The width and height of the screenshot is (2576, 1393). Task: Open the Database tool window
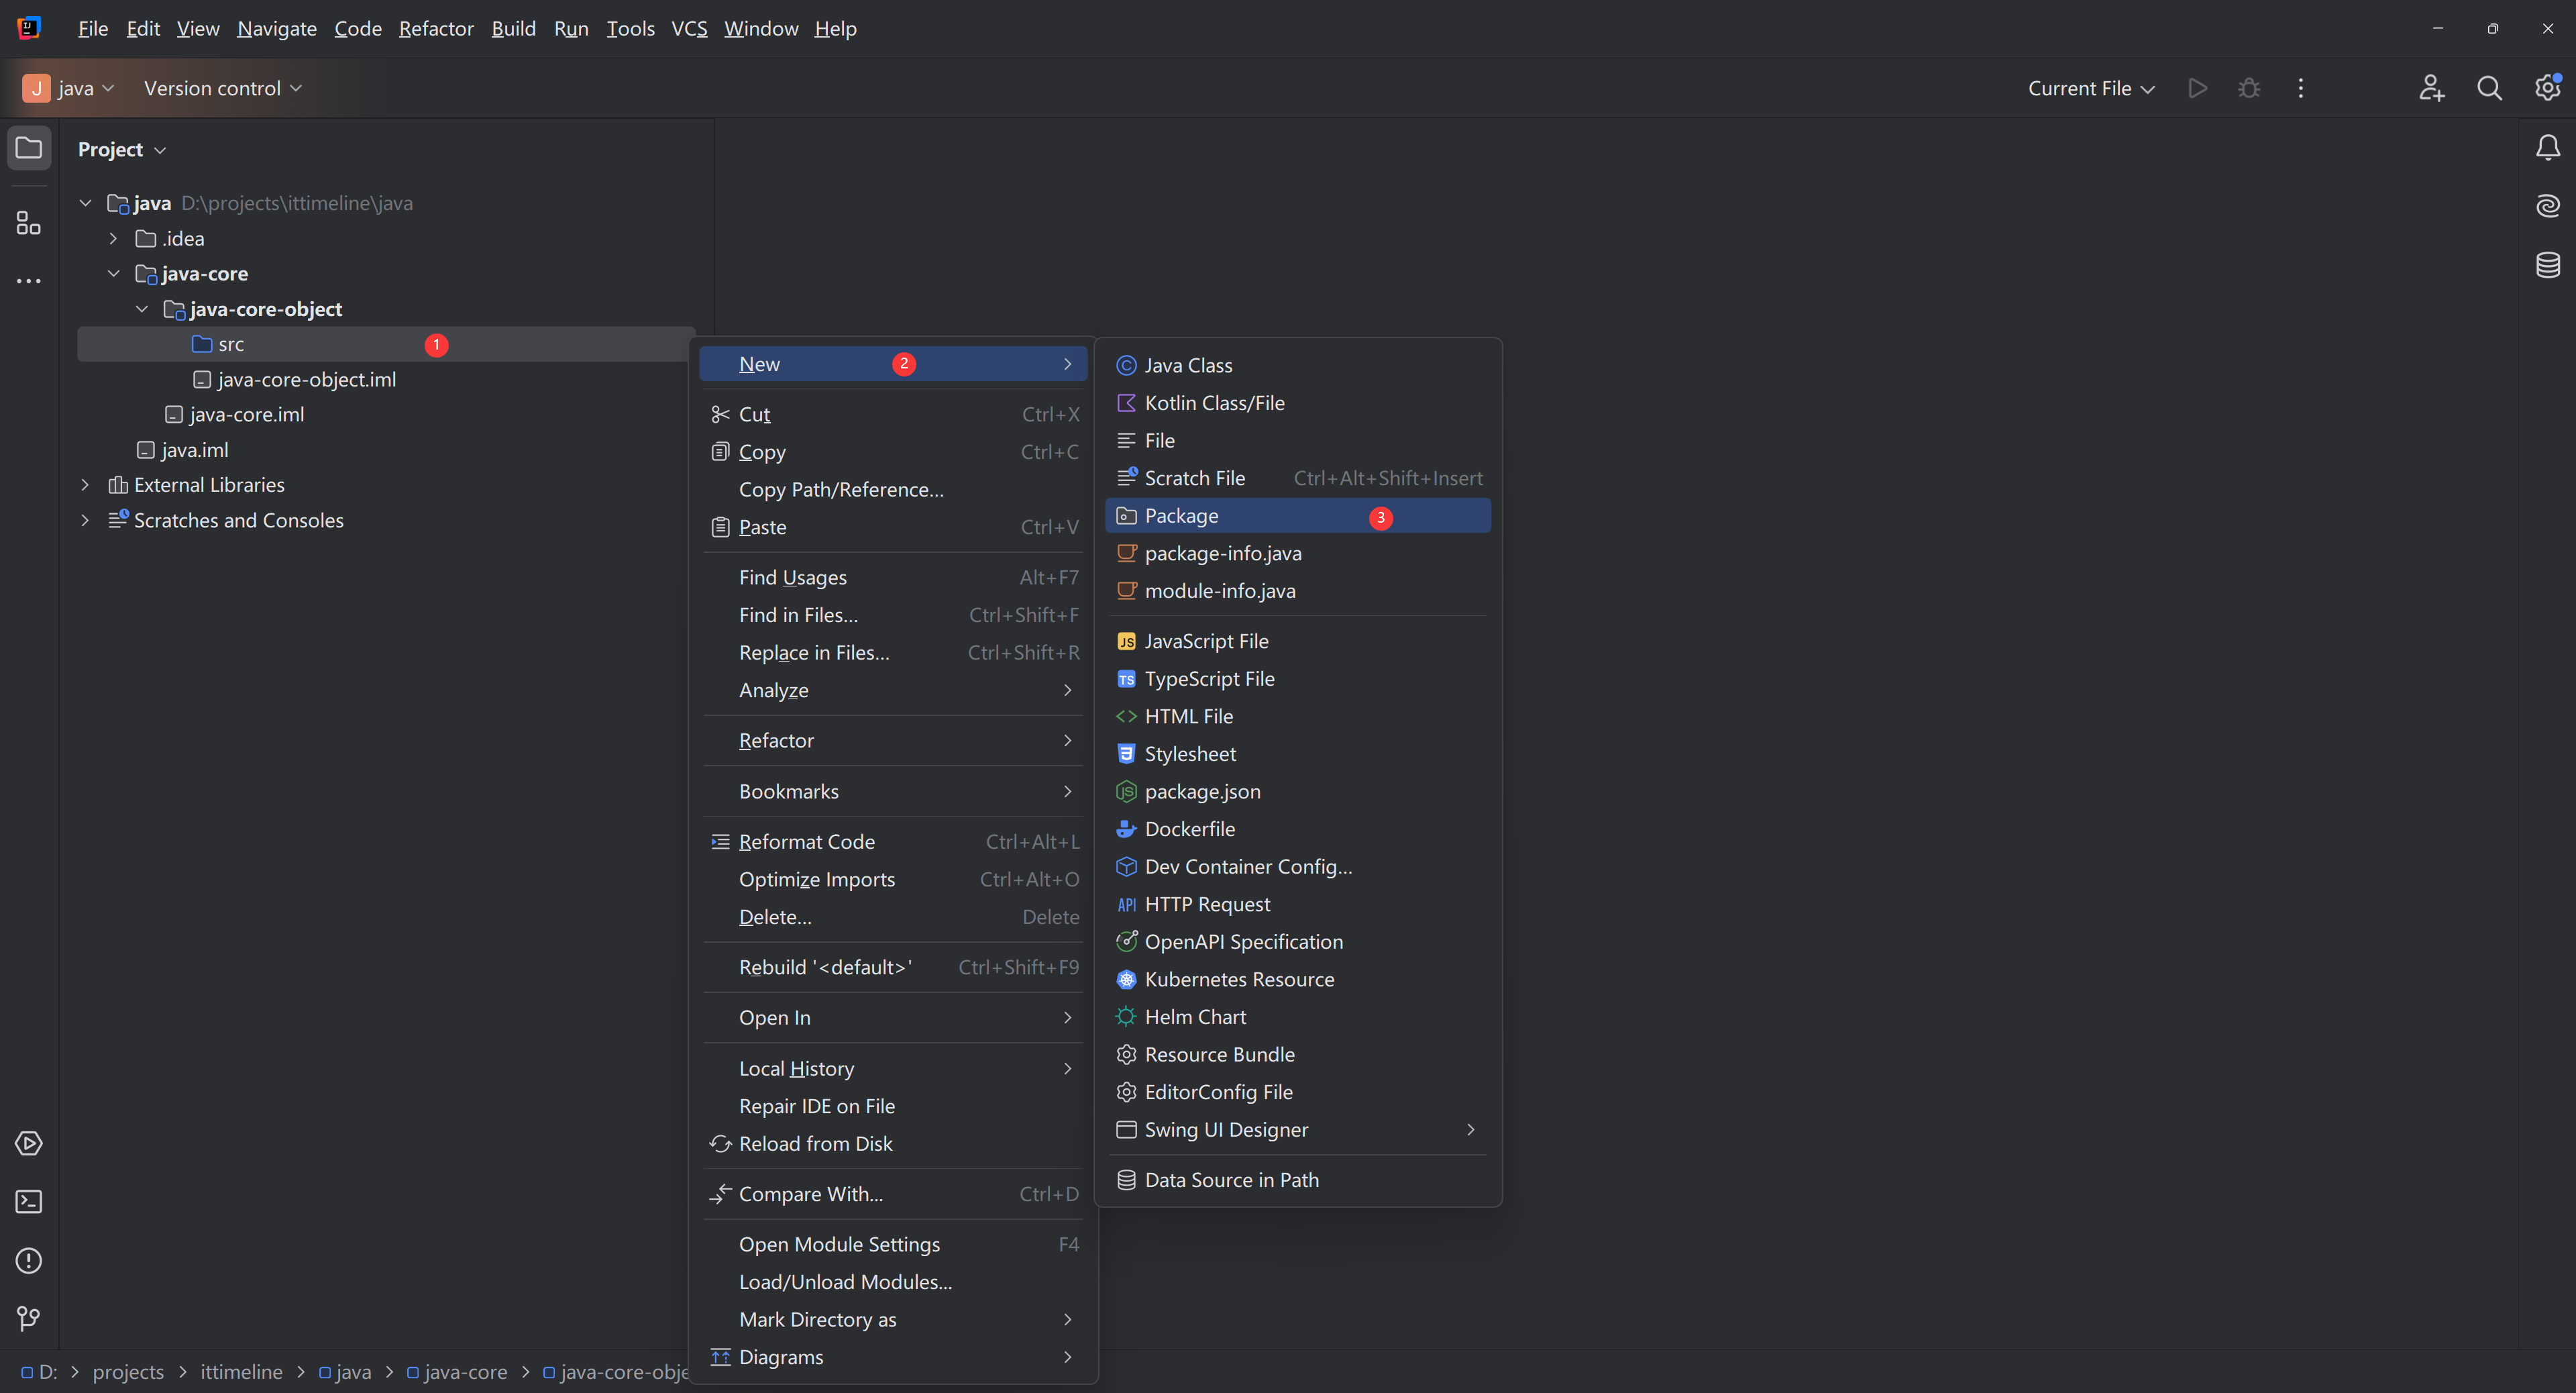point(2547,265)
